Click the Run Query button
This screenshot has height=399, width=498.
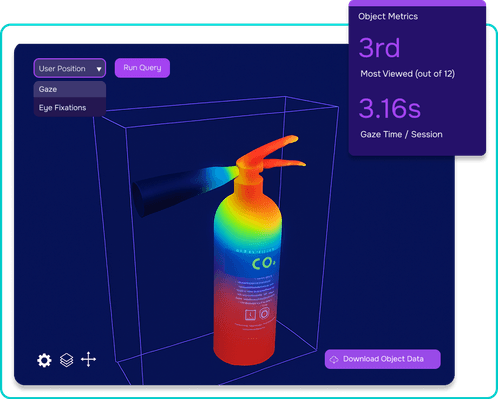click(142, 68)
